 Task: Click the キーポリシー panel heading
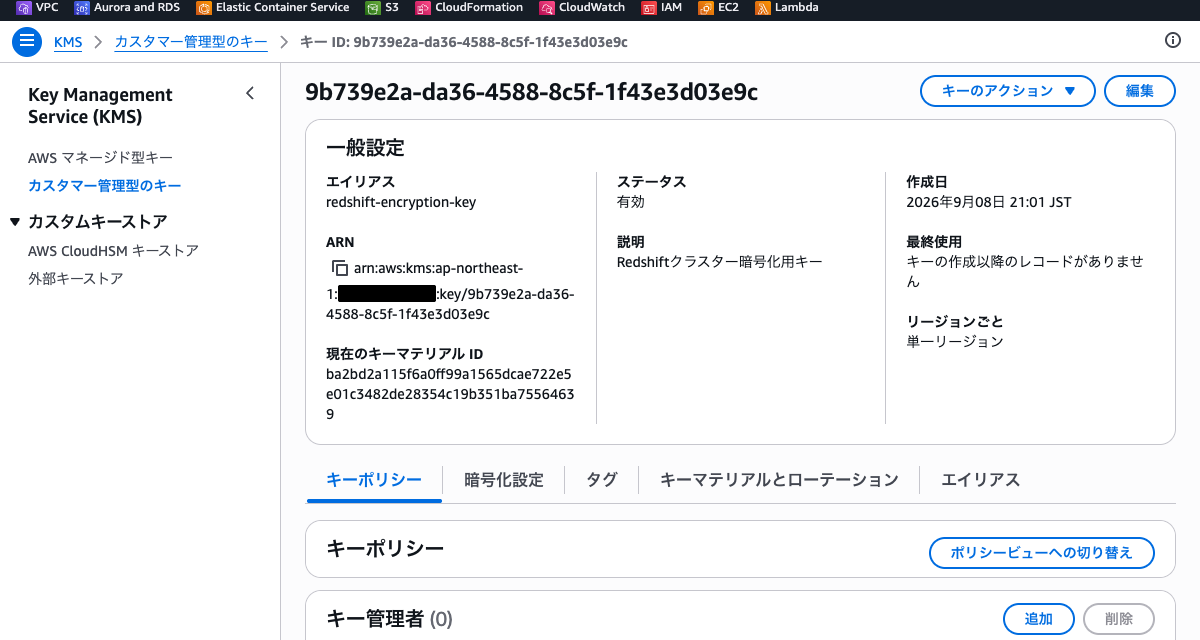(384, 548)
